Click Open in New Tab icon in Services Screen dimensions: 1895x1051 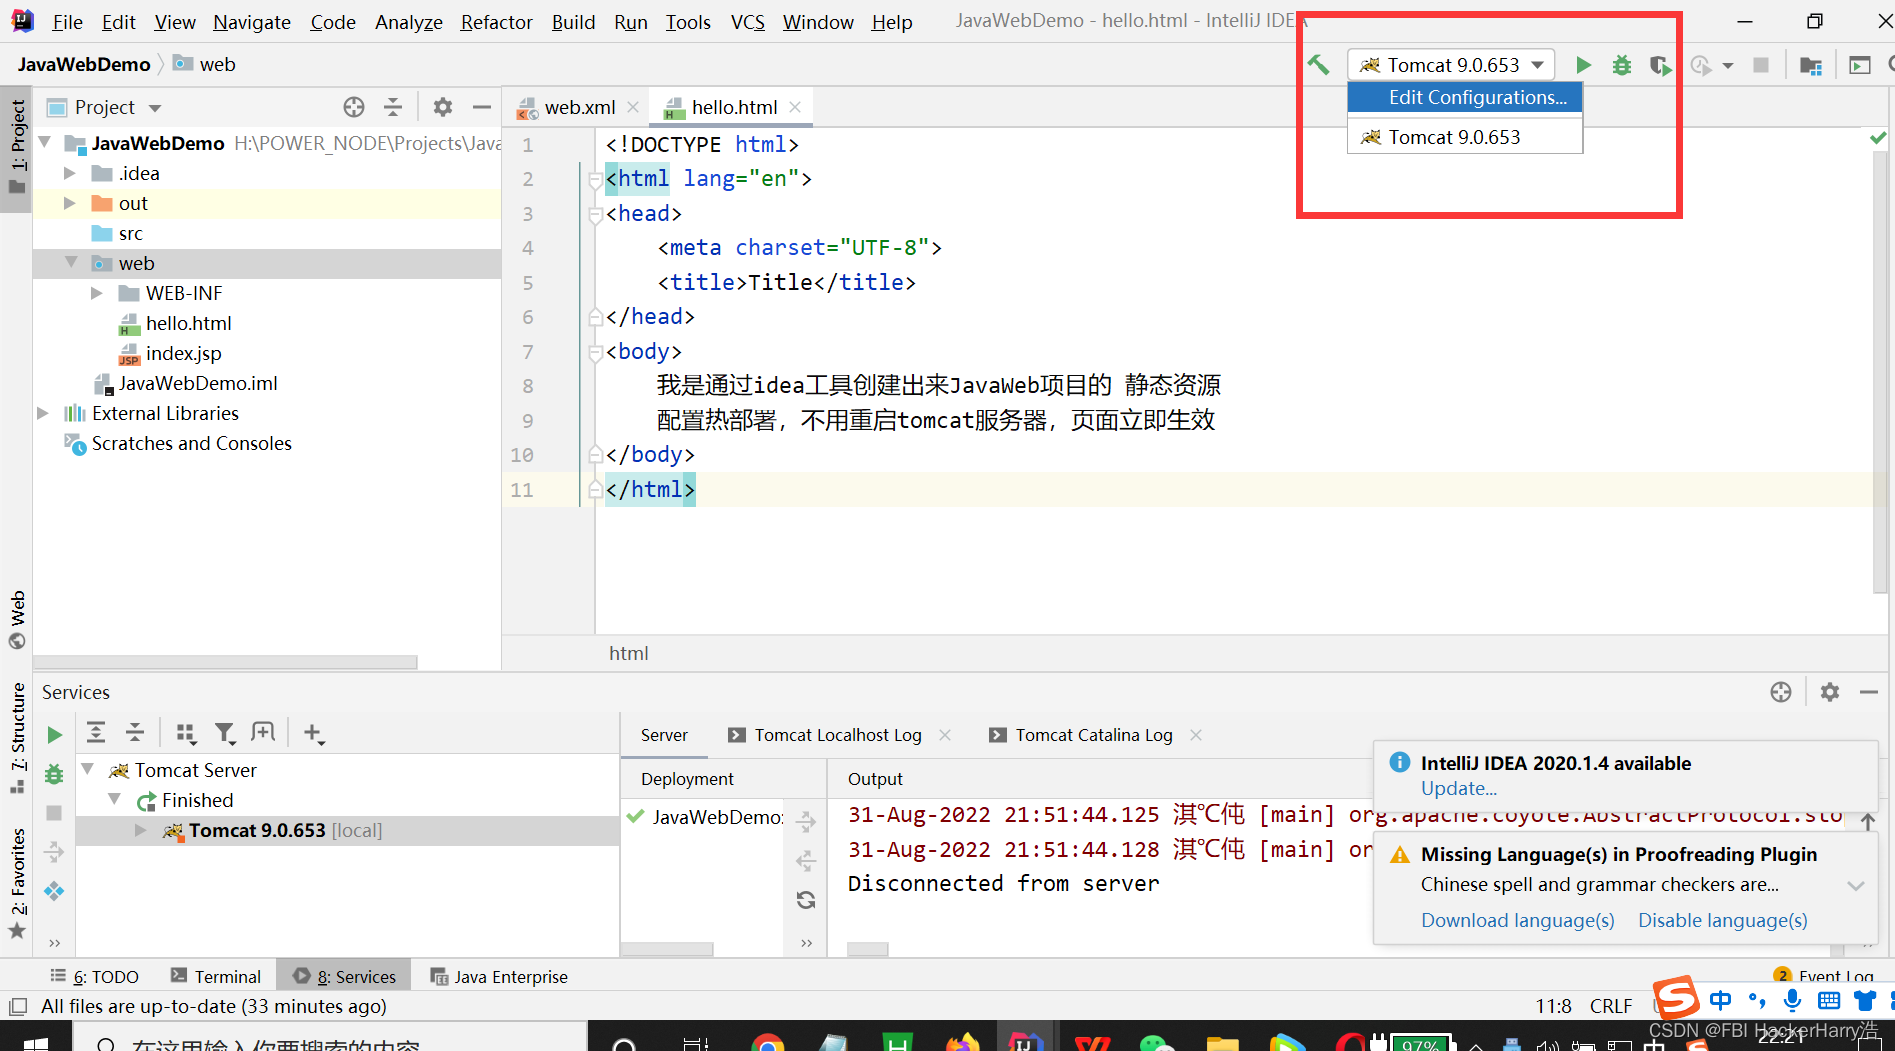click(x=263, y=733)
